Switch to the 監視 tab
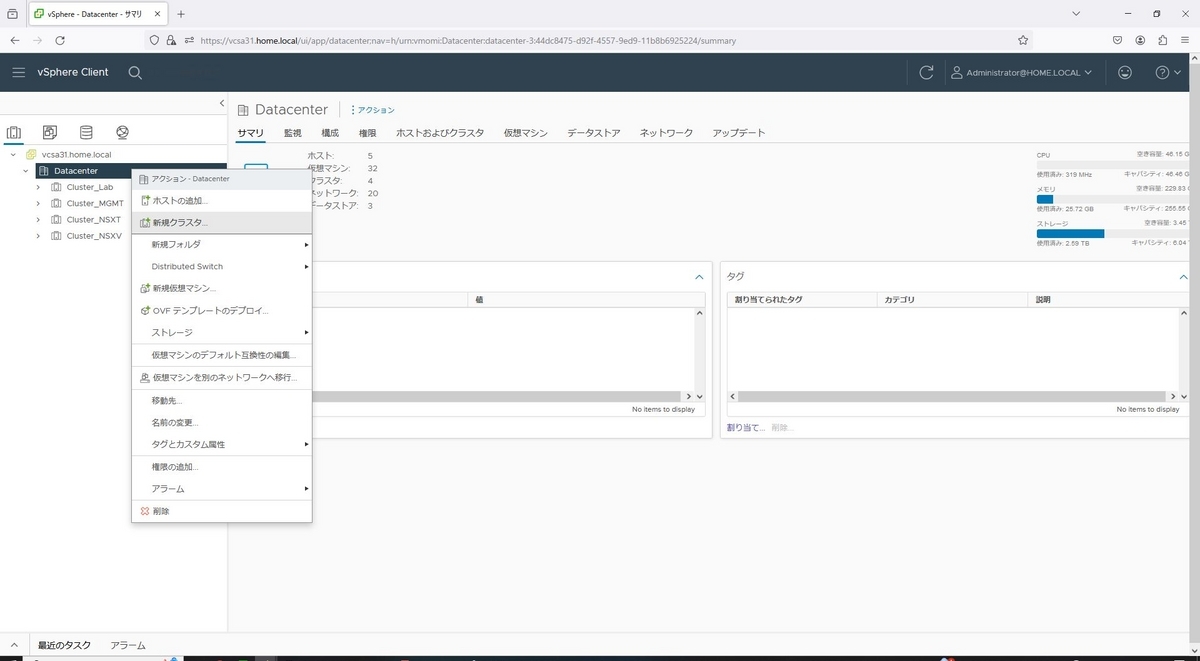Image resolution: width=1200 pixels, height=661 pixels. click(x=292, y=133)
